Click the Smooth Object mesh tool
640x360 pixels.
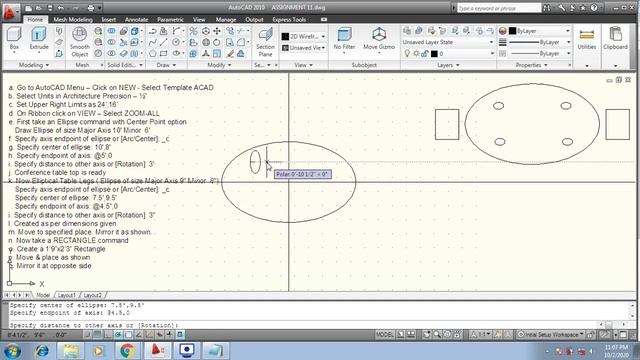click(80, 42)
